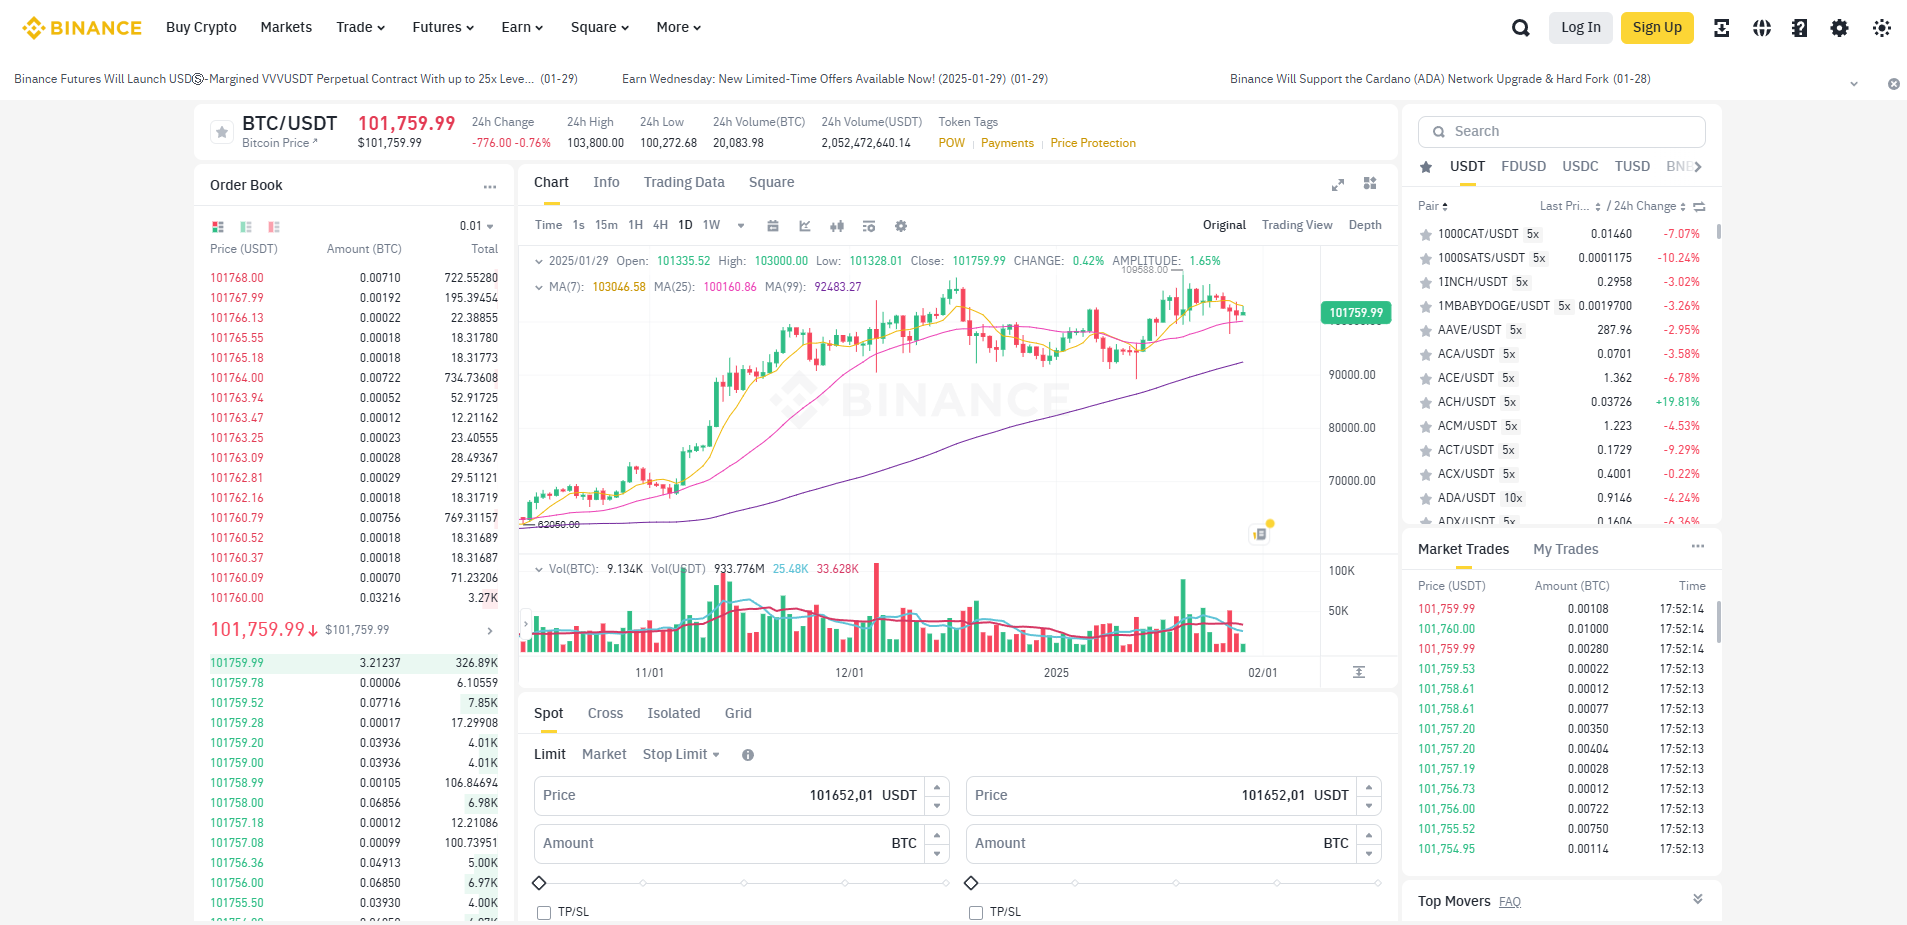Viewport: 1907px width, 925px height.
Task: Expand the announcements list chevron
Action: (1854, 84)
